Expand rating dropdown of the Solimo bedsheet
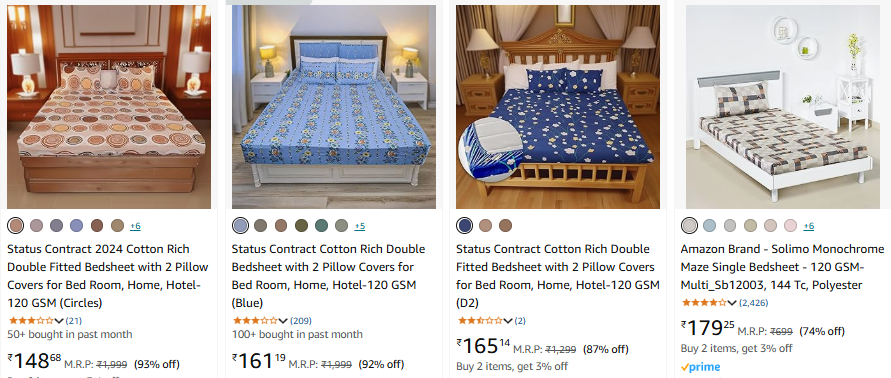891x378 pixels. pyautogui.click(x=732, y=303)
